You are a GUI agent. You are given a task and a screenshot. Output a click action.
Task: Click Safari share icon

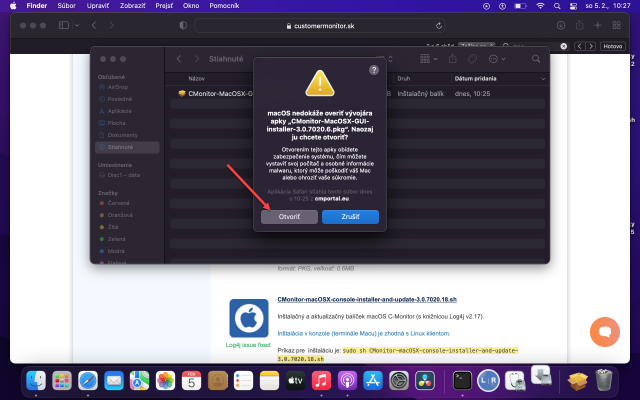tap(579, 25)
